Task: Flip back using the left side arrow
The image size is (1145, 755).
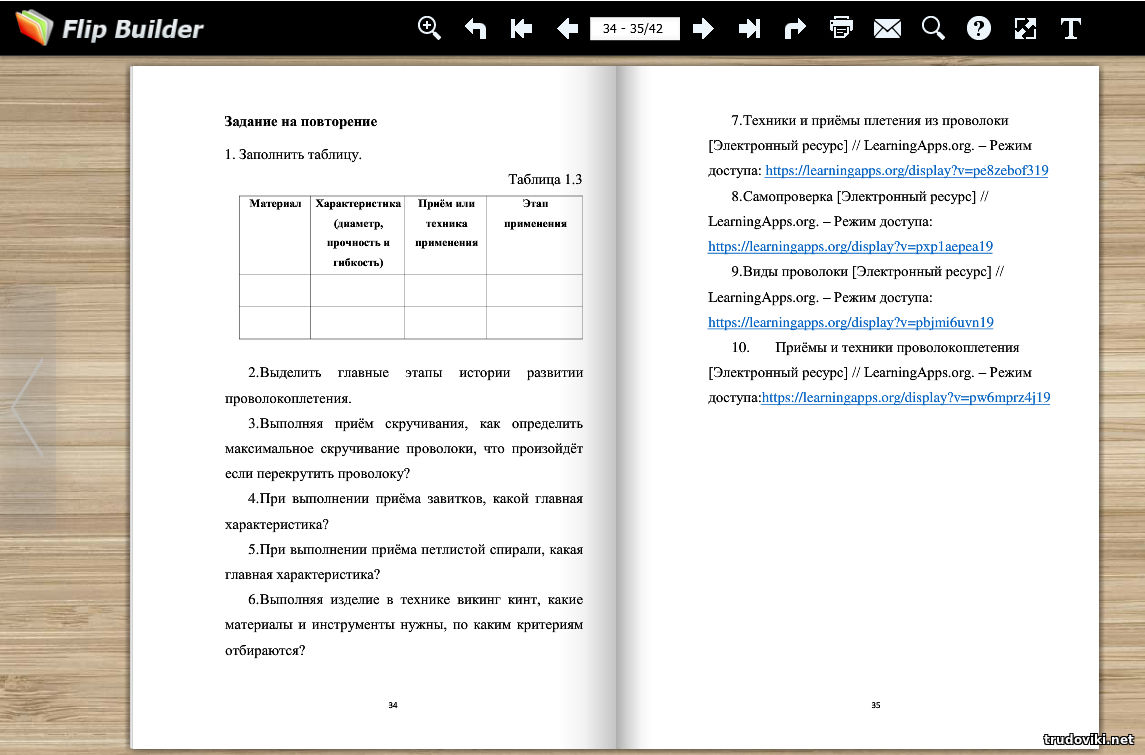Action: click(27, 407)
